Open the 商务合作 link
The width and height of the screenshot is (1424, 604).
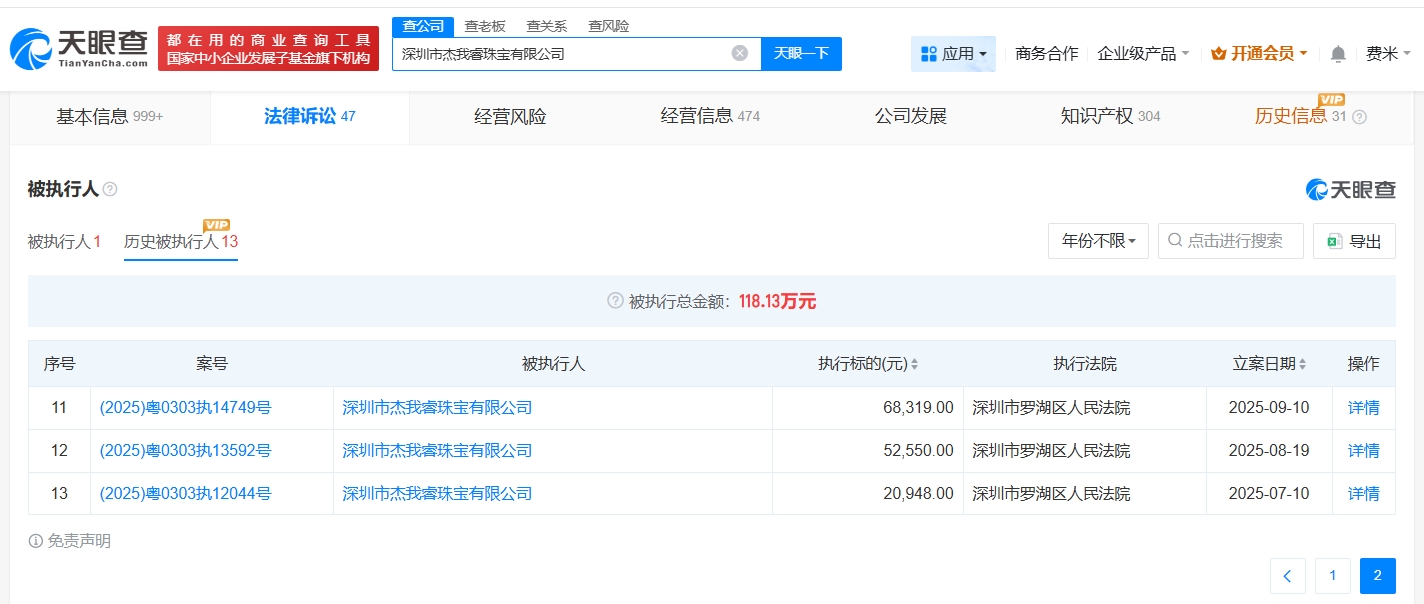pyautogui.click(x=1046, y=54)
